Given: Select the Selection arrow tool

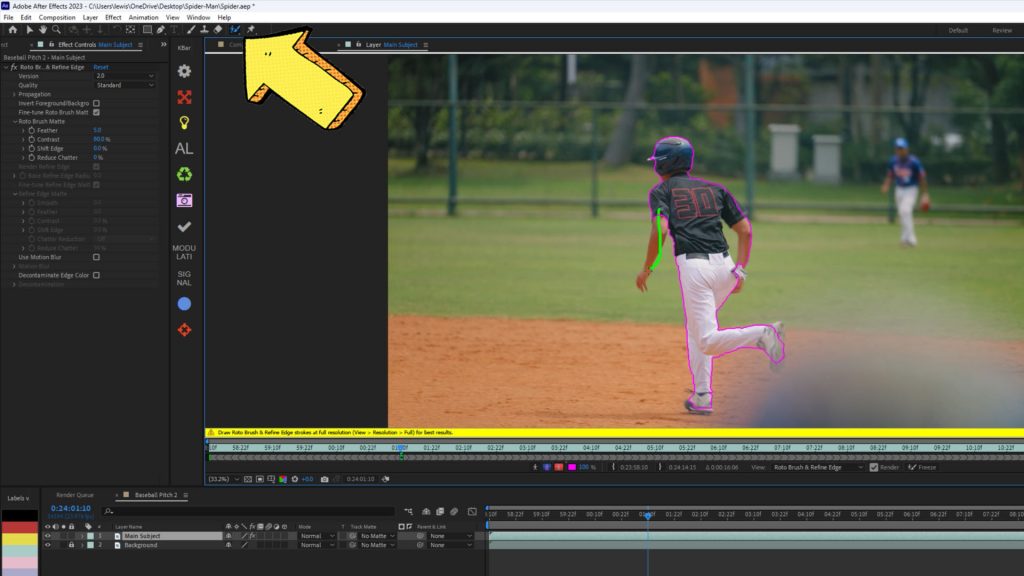Looking at the screenshot, I should 29,30.
